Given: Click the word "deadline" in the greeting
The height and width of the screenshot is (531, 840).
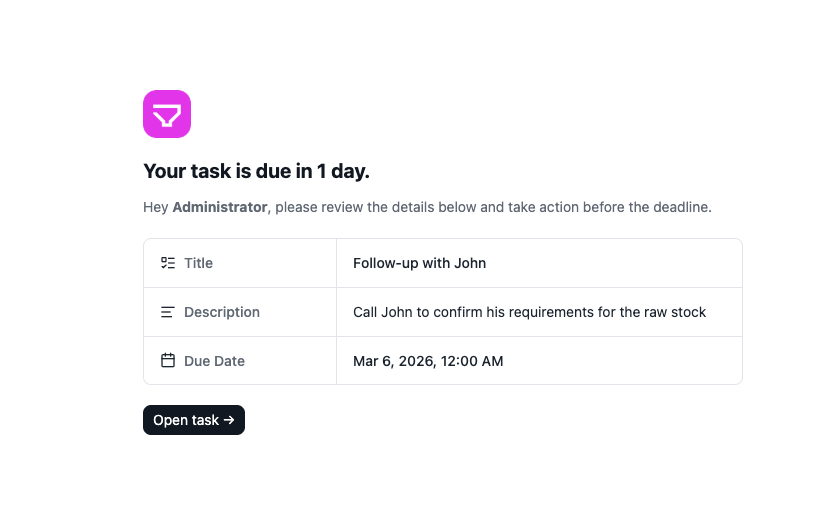Looking at the screenshot, I should click(x=680, y=207).
